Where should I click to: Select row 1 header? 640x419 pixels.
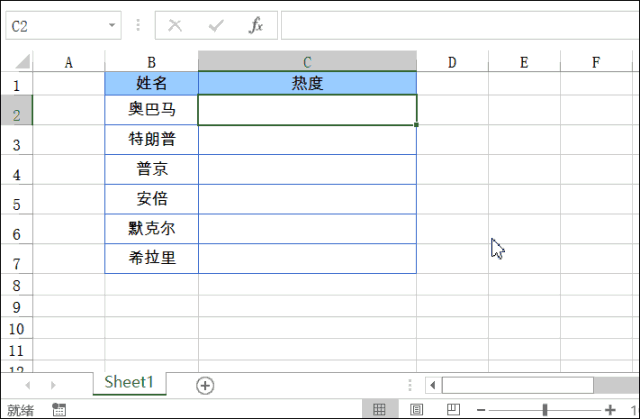pyautogui.click(x=16, y=84)
